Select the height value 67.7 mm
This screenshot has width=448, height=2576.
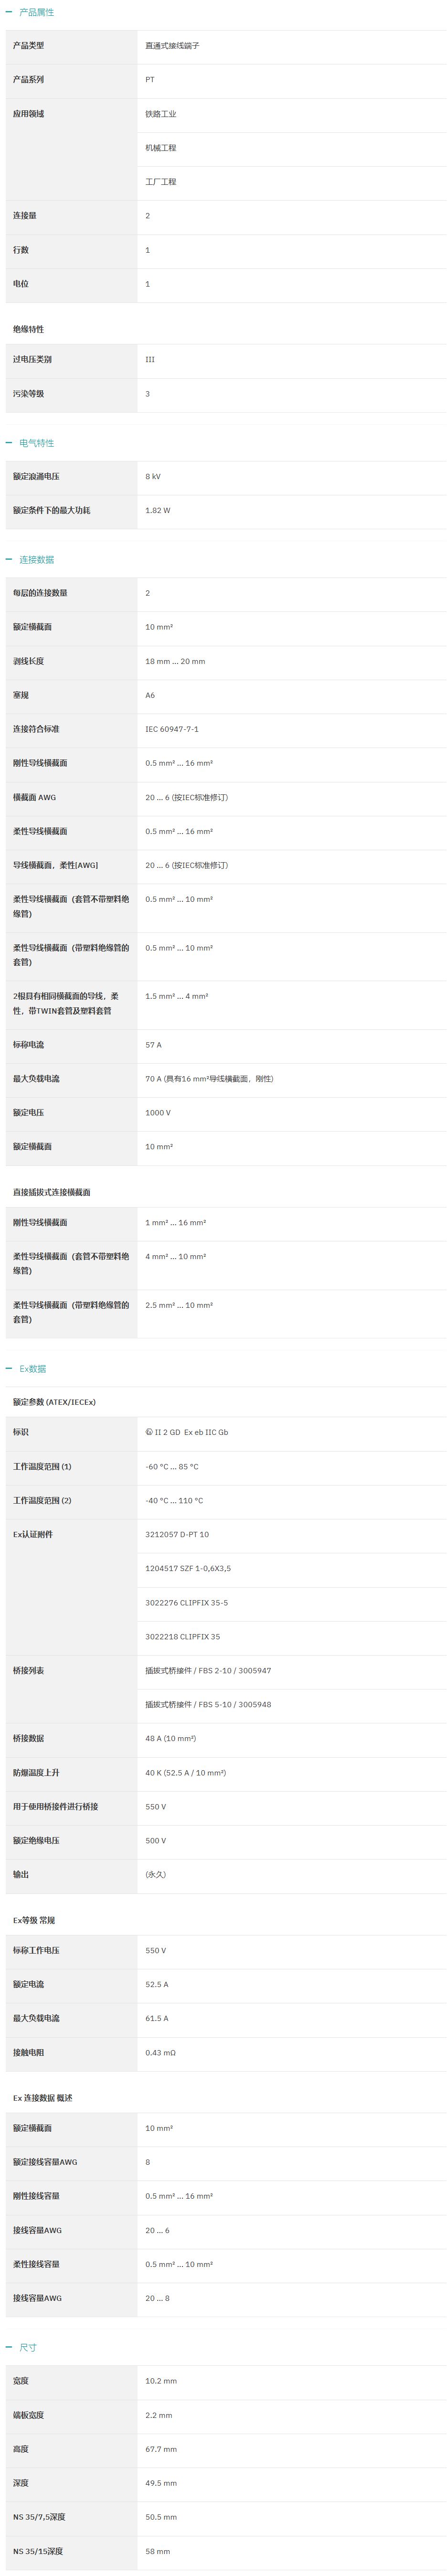[161, 2449]
